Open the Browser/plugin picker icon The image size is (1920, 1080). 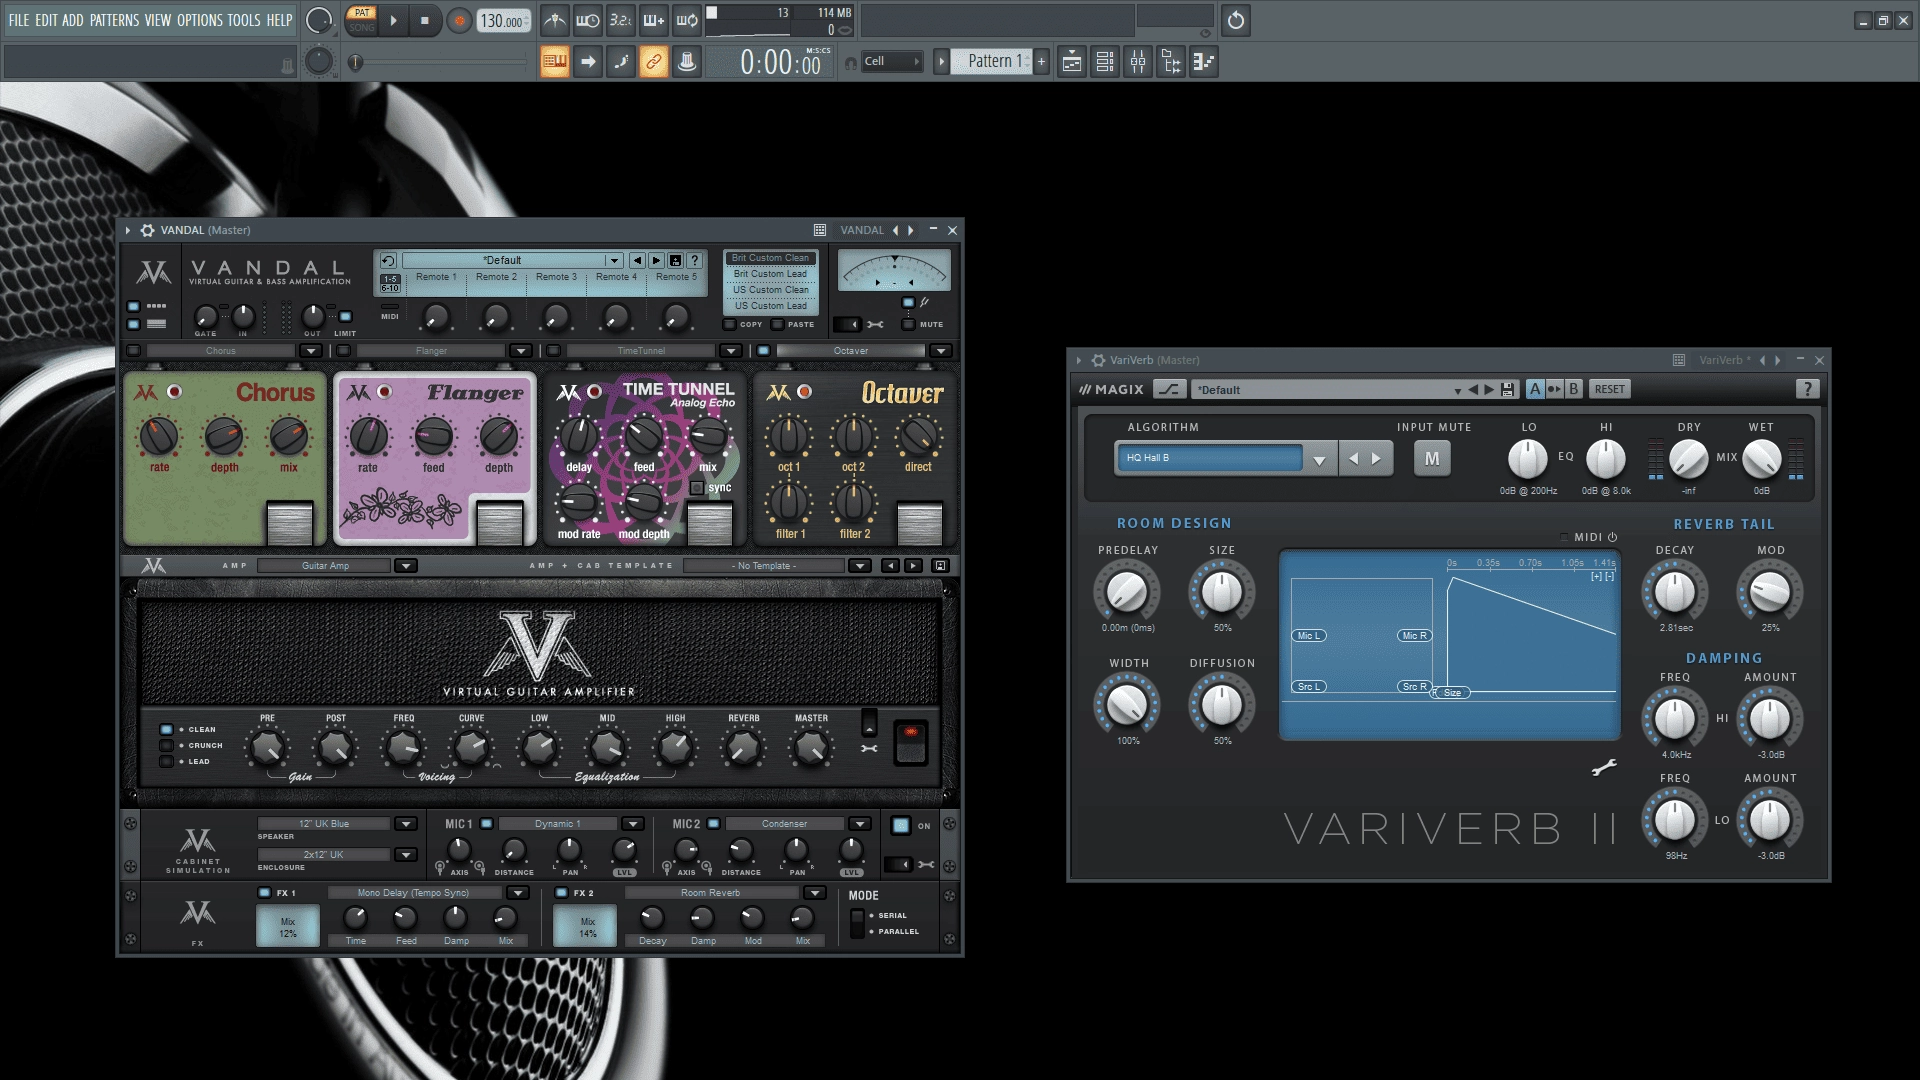coord(1171,62)
